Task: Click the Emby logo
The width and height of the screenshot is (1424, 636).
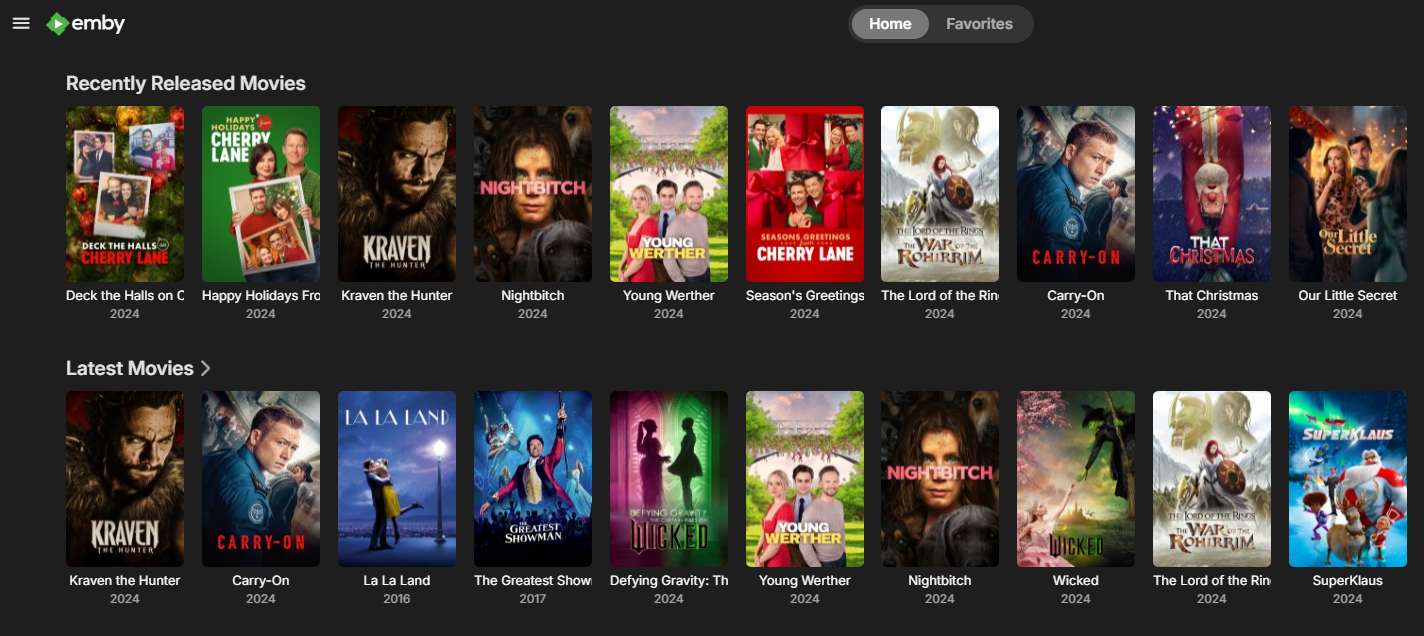Action: tap(86, 24)
